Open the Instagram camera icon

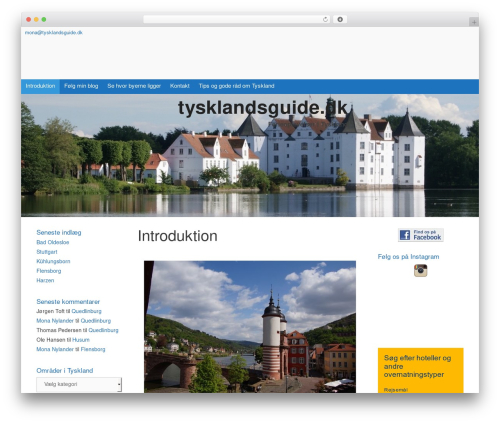(x=421, y=270)
